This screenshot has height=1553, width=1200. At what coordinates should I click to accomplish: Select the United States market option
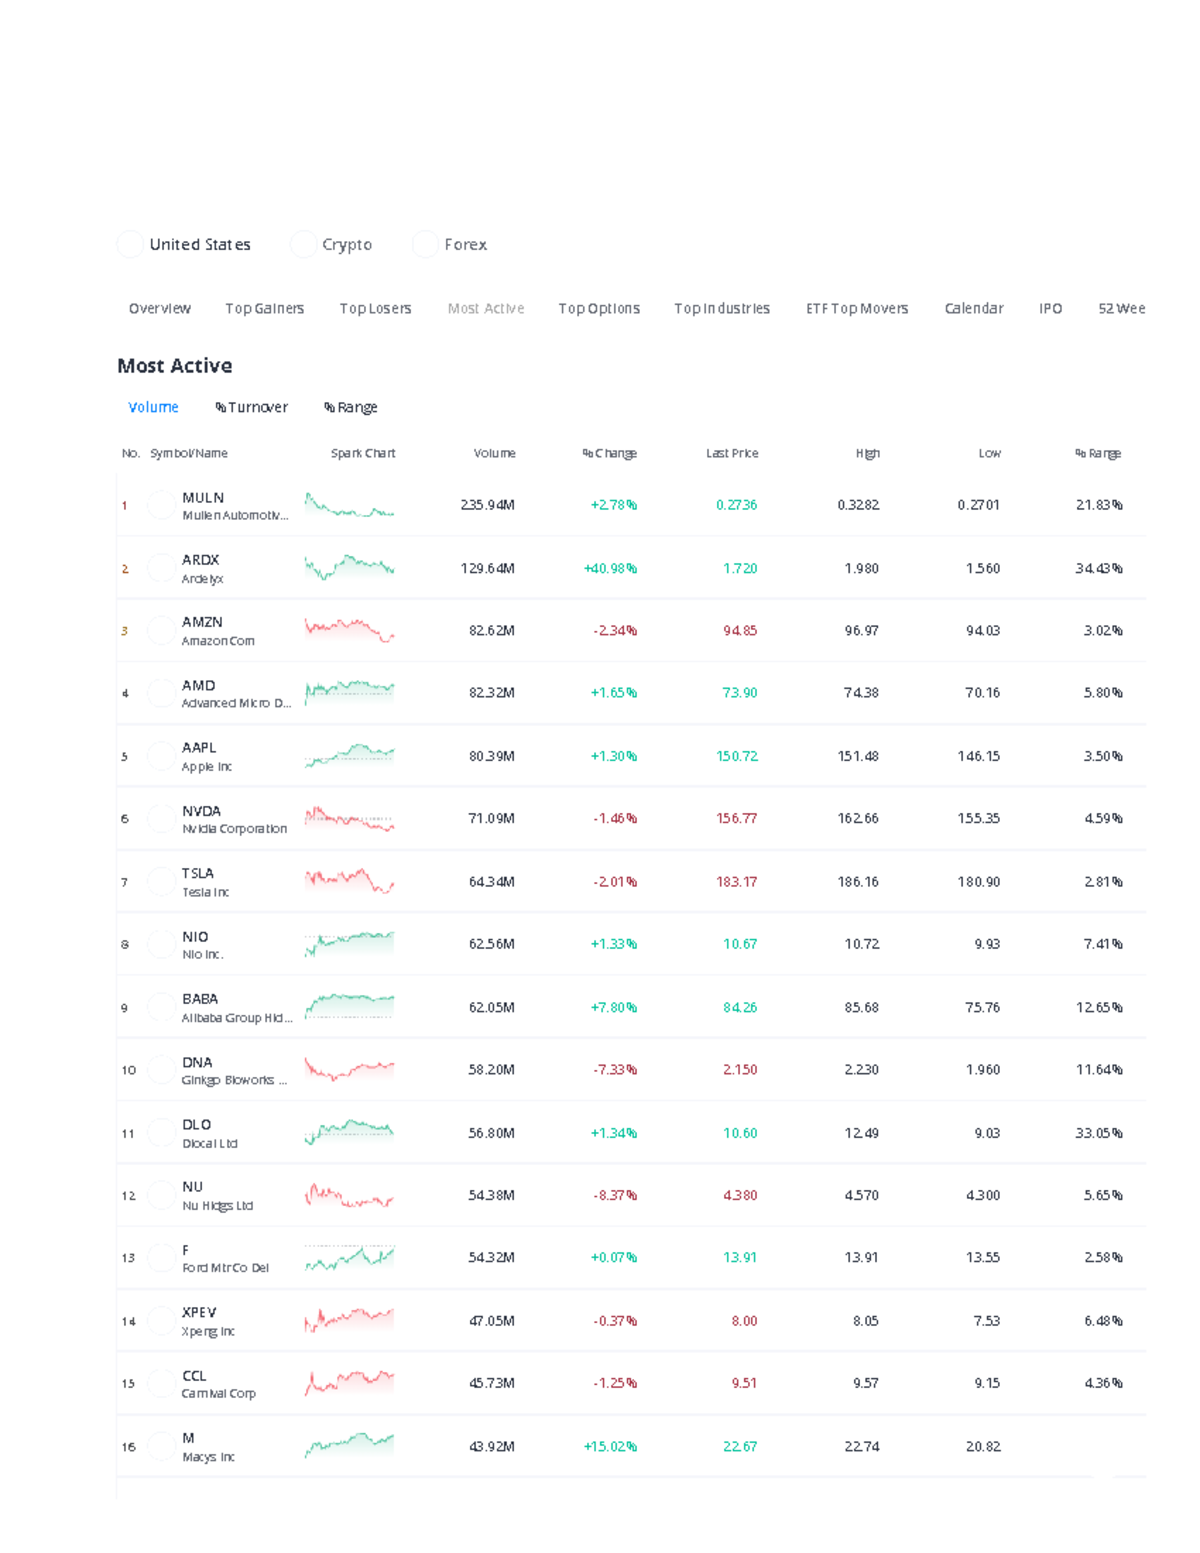point(130,244)
